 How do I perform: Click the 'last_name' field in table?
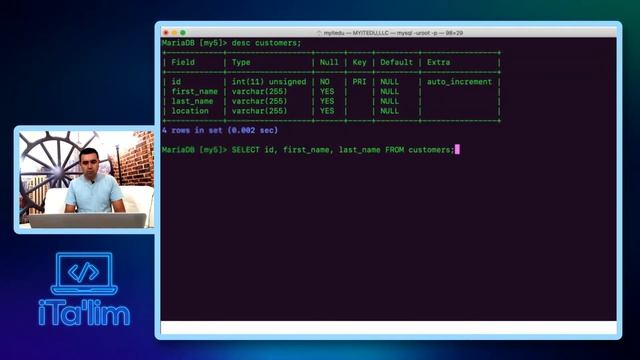tap(192, 101)
